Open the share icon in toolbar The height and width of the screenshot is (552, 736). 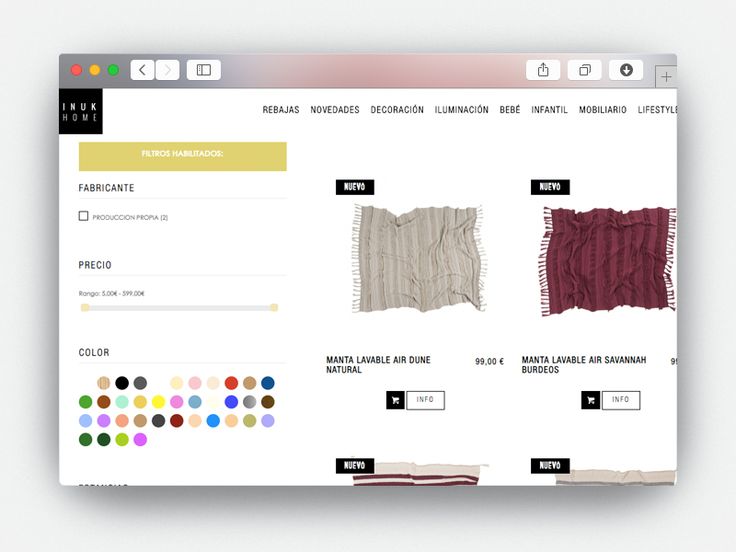pyautogui.click(x=543, y=70)
